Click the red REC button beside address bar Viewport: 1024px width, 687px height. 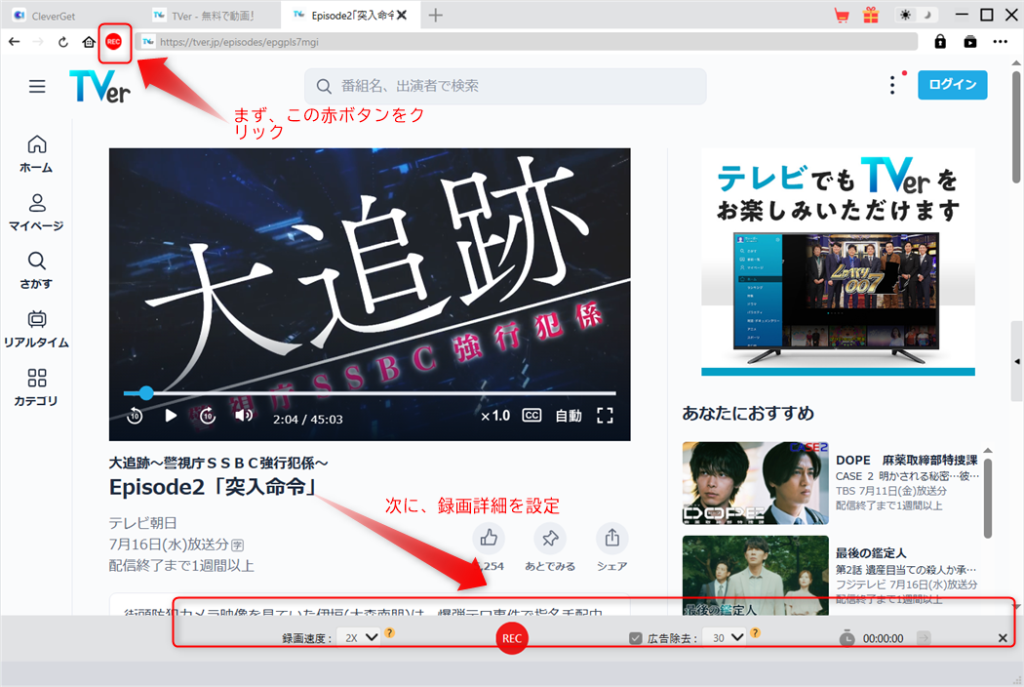click(114, 42)
